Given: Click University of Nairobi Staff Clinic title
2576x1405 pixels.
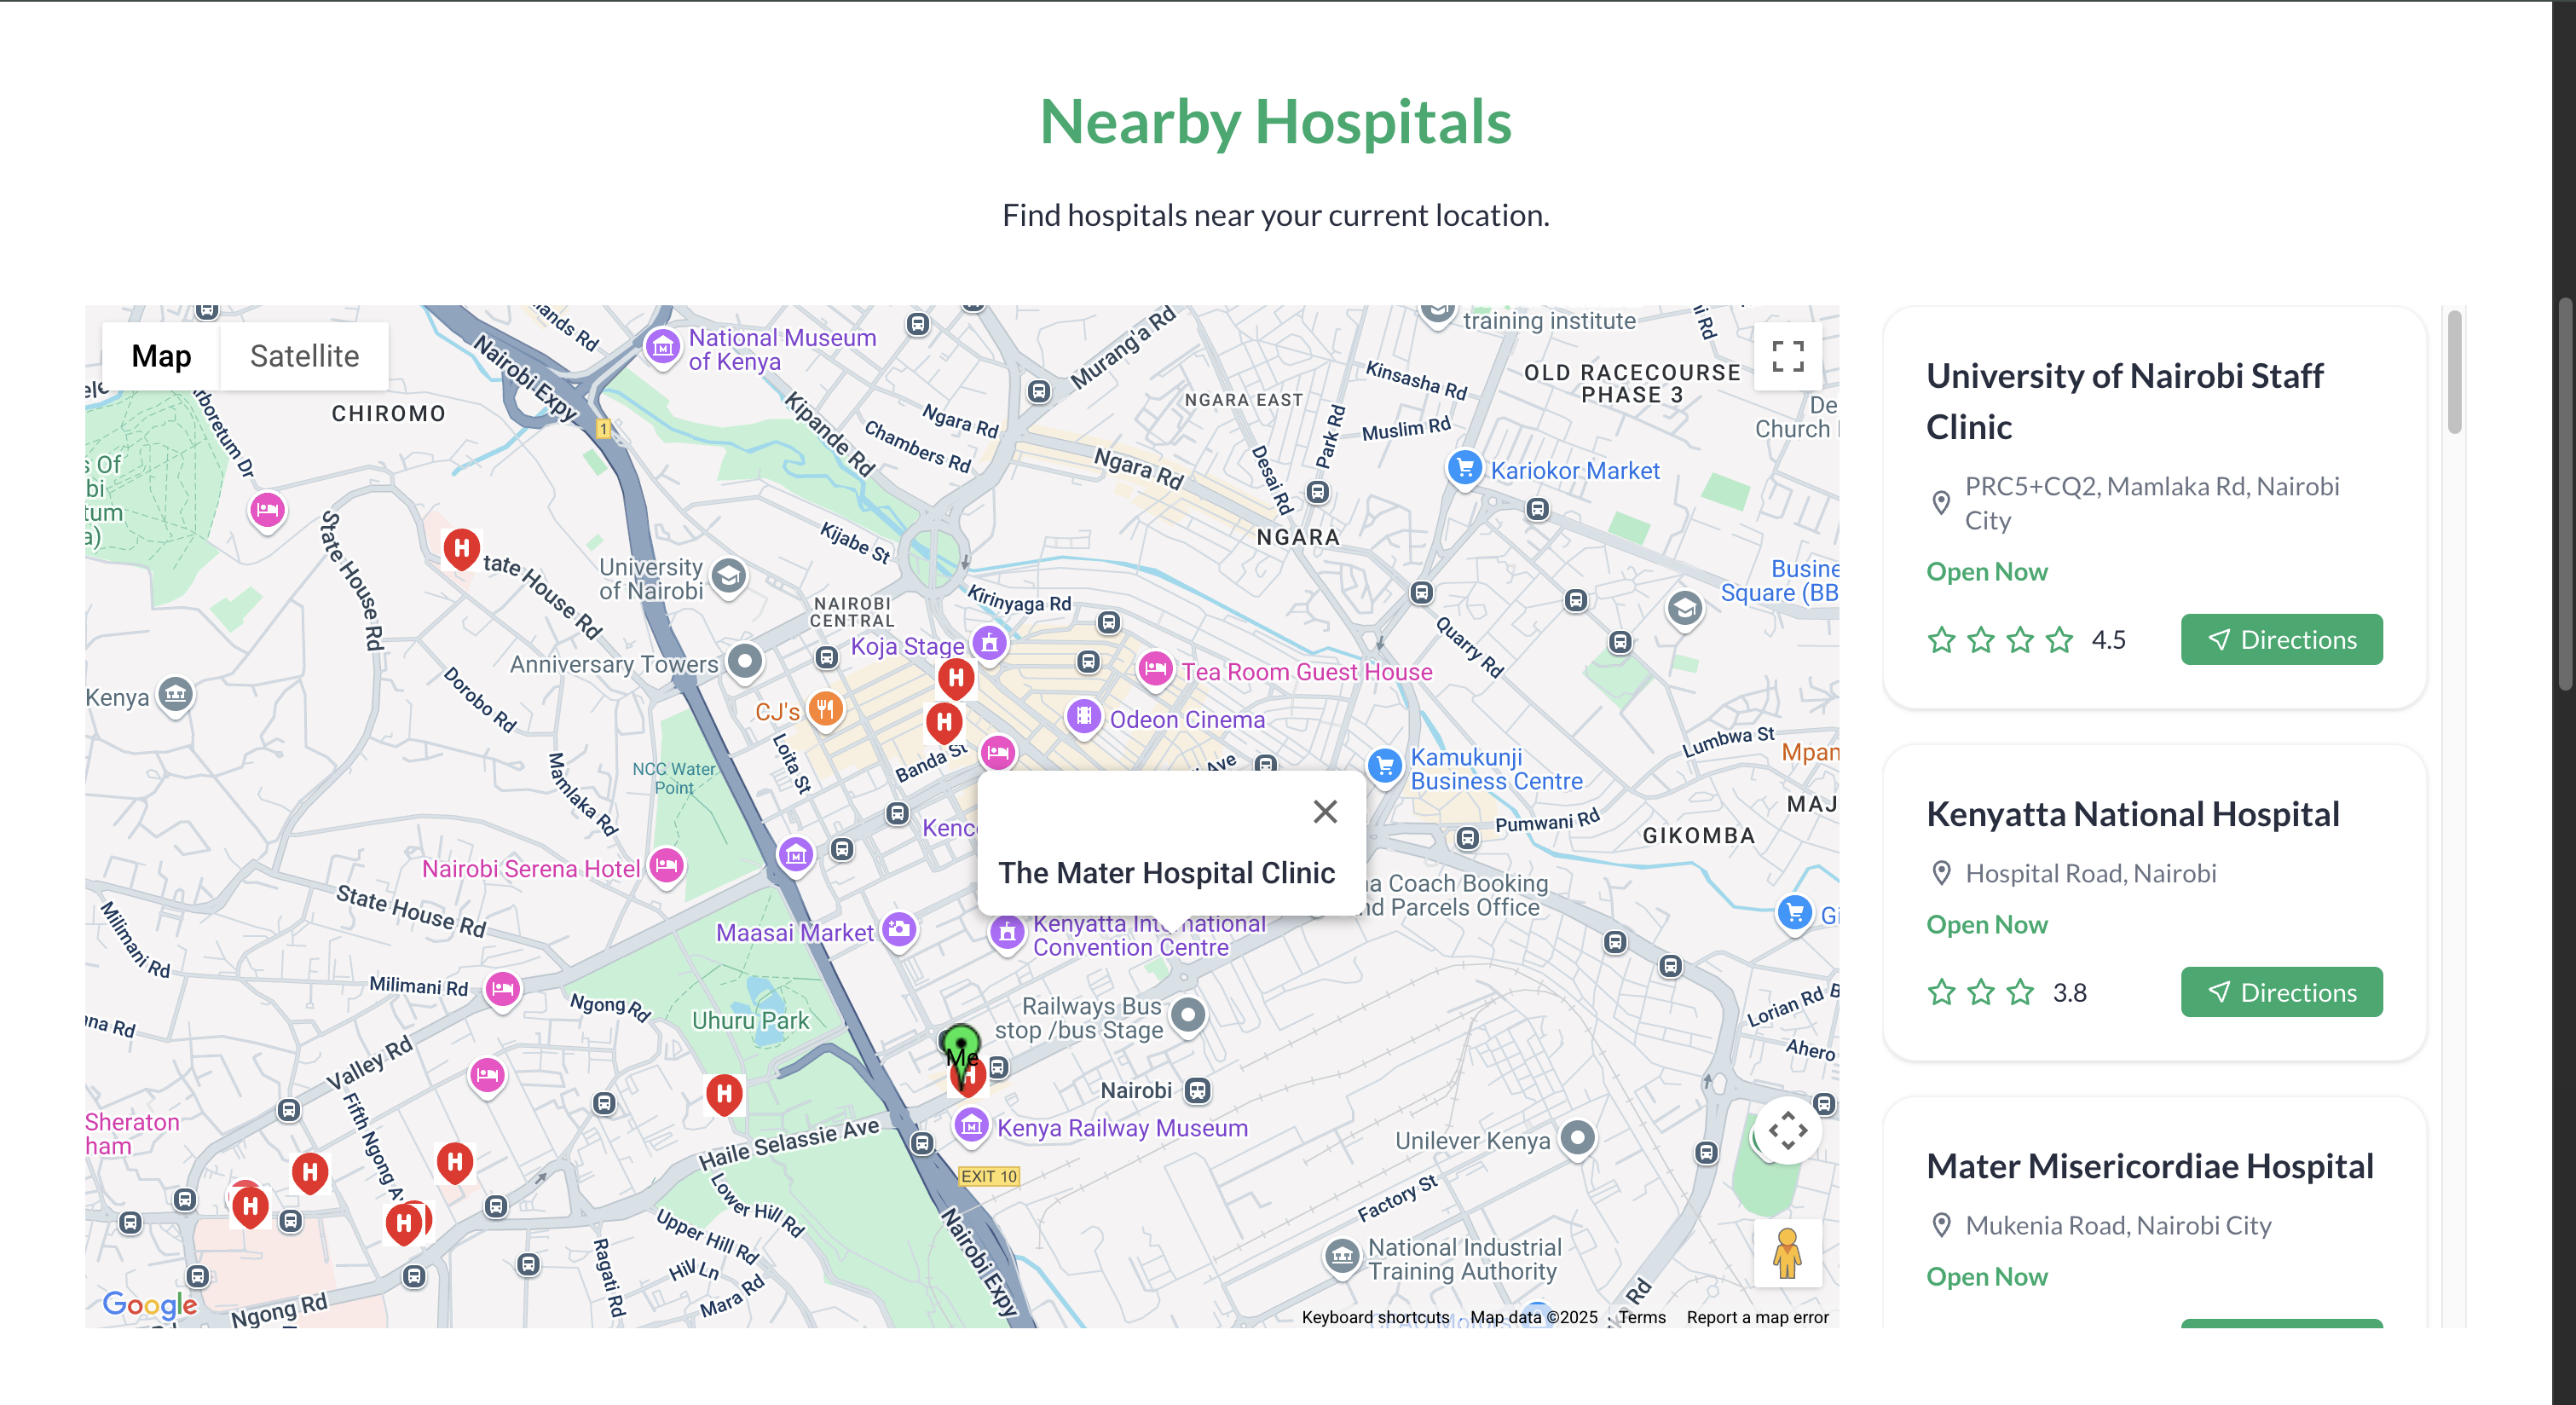Looking at the screenshot, I should (x=2125, y=401).
